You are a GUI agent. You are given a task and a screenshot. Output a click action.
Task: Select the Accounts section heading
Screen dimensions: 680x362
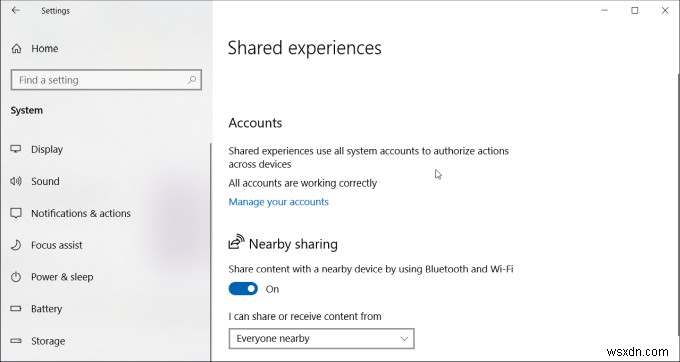(255, 123)
